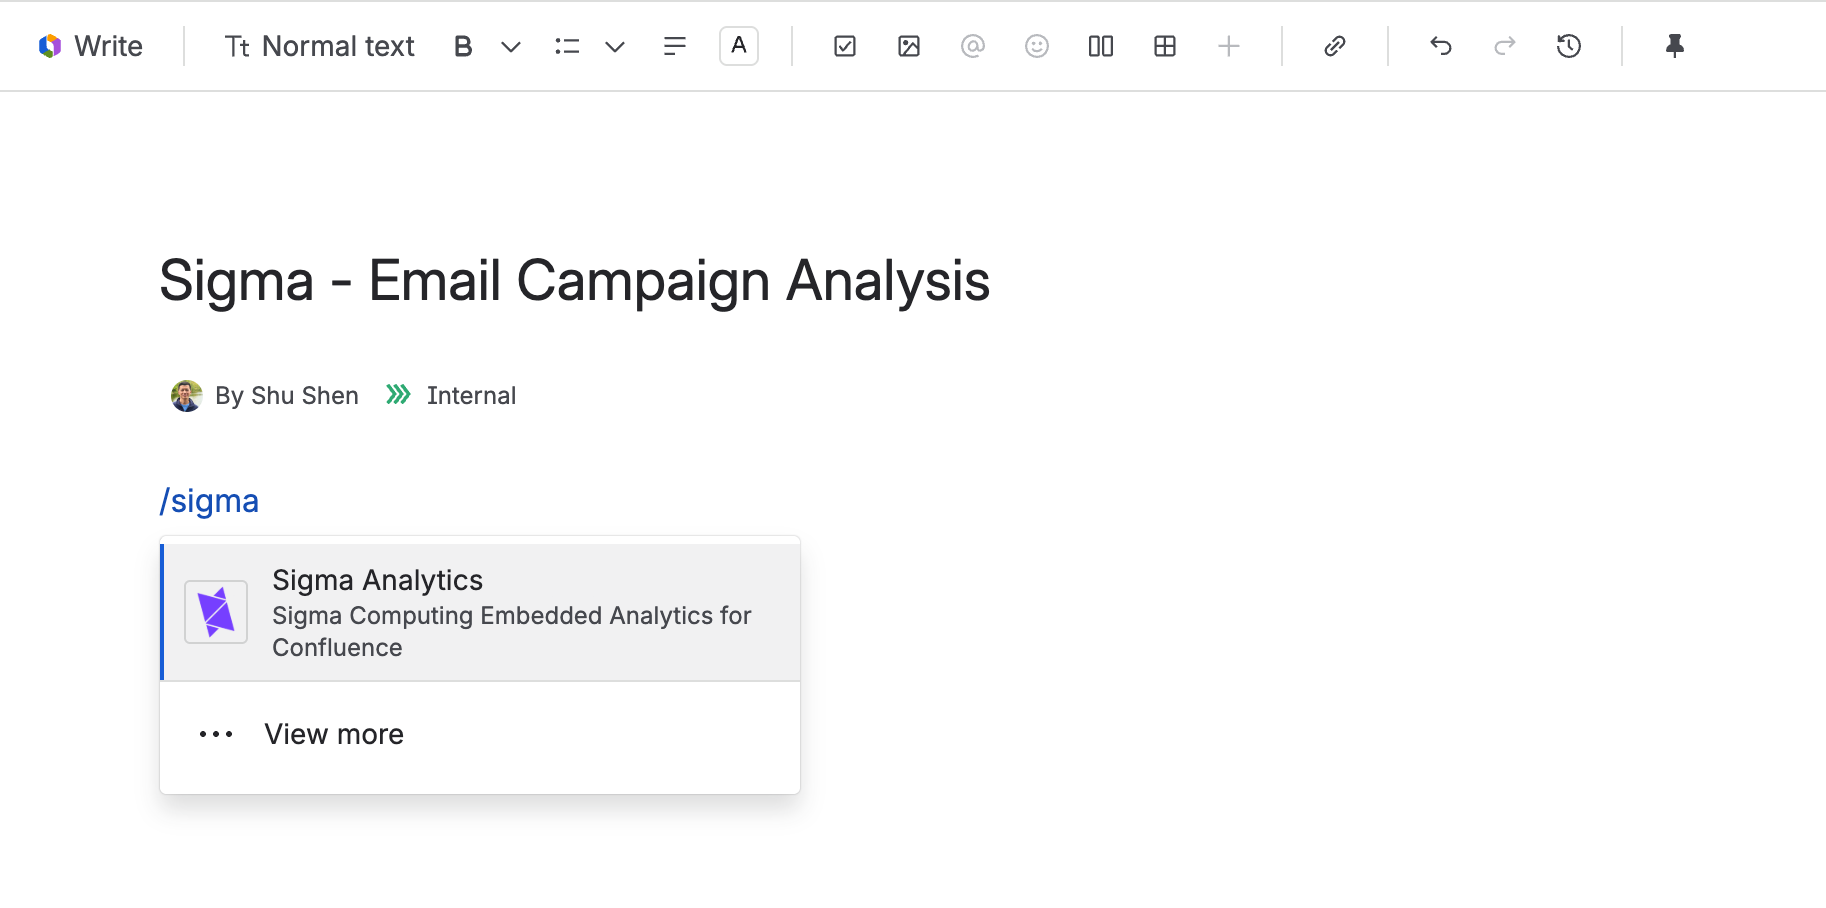The width and height of the screenshot is (1826, 908).
Task: Toggle the pin toolbar icon
Action: [x=1675, y=46]
